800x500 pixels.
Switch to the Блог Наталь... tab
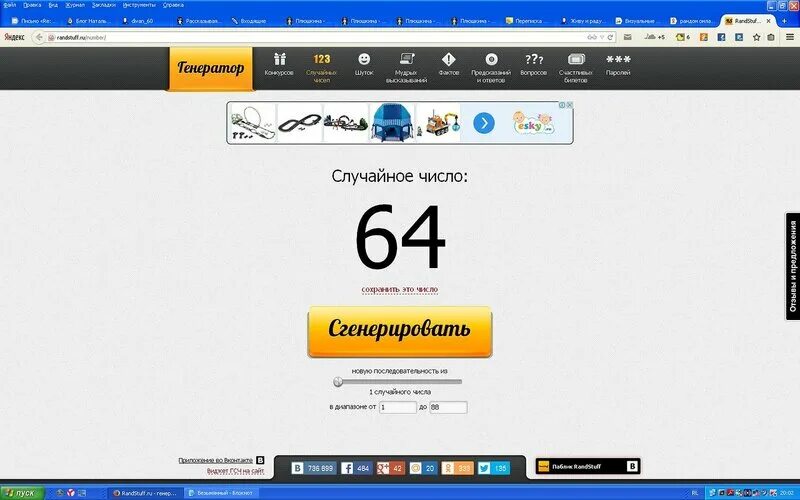click(90, 21)
